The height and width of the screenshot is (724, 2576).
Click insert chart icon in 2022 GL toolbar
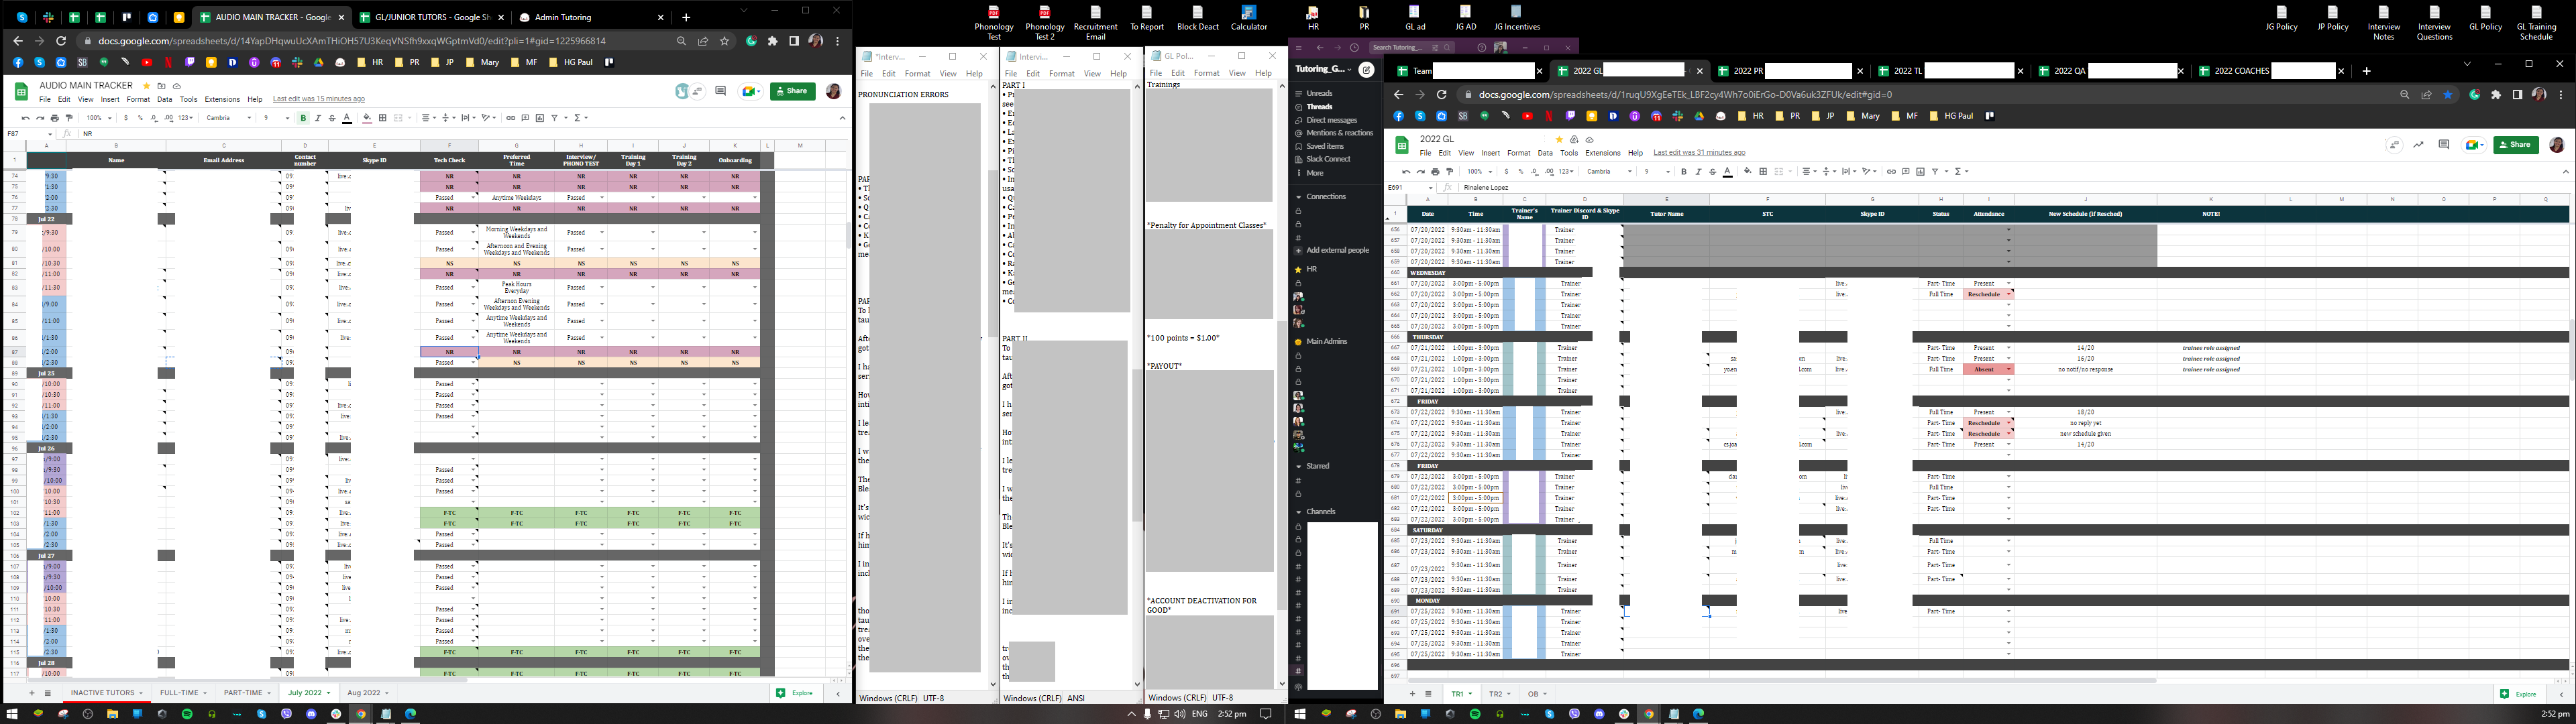coord(1920,172)
